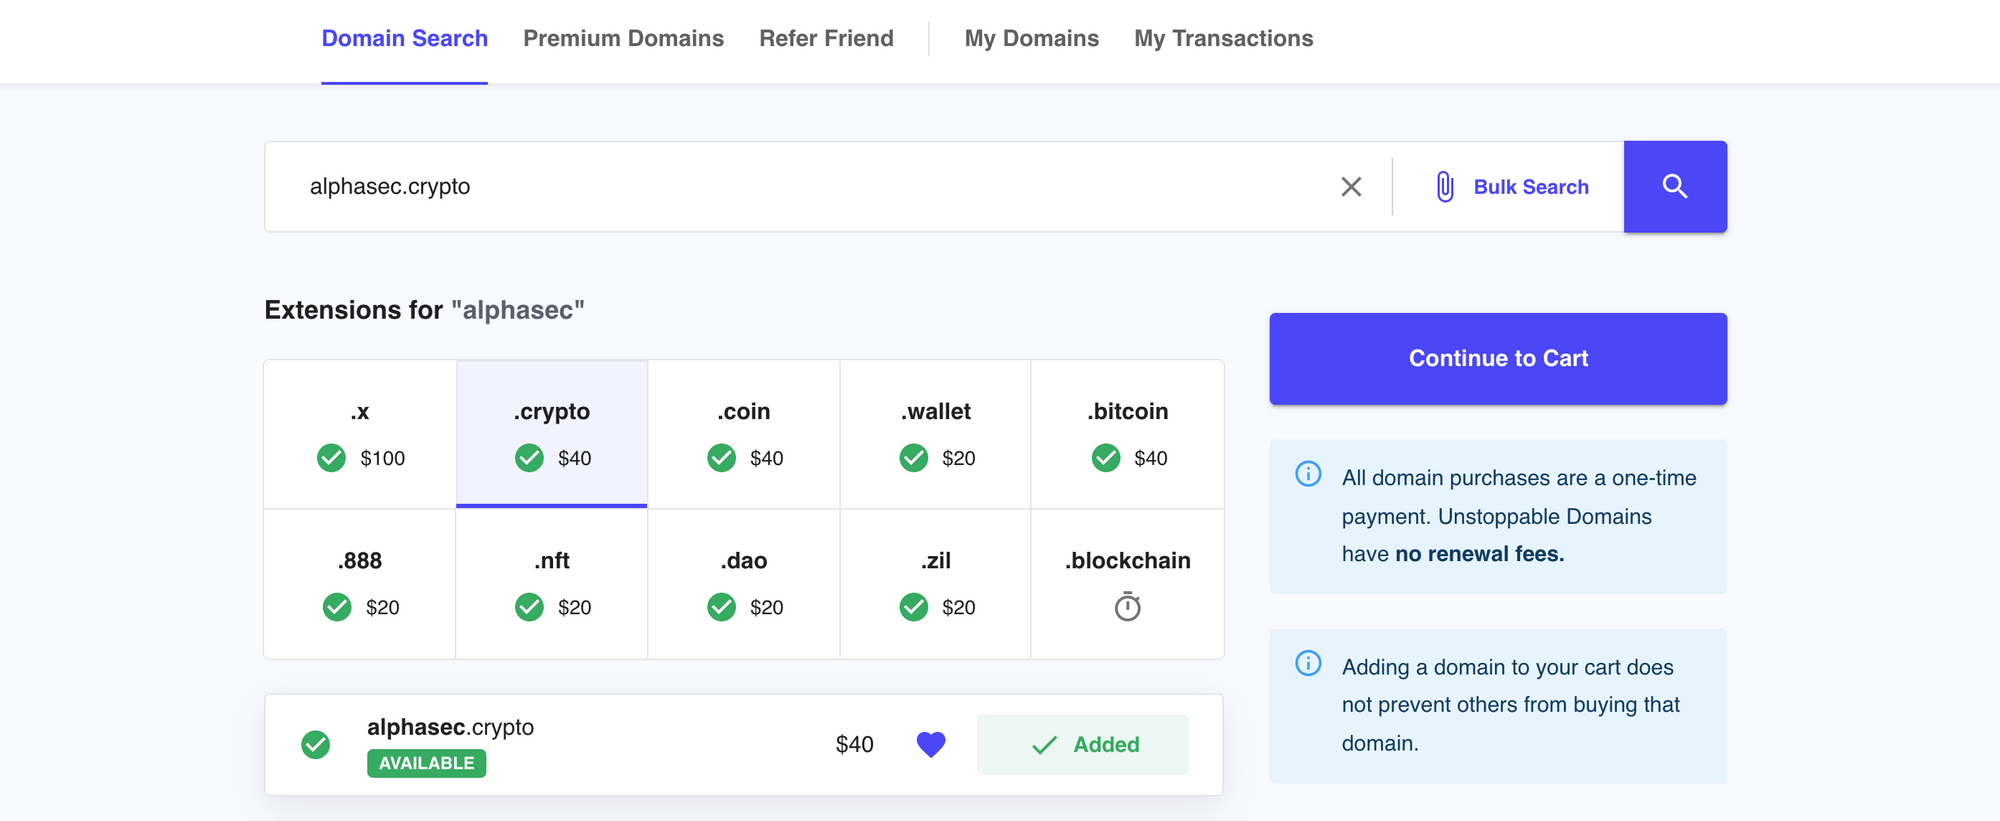Viewport: 2000px width, 821px height.
Task: Select the .x extension label
Action: [x=360, y=411]
